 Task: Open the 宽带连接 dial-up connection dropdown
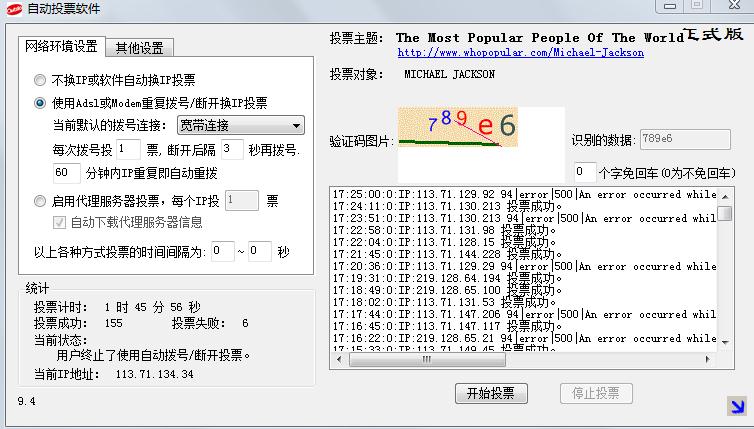[240, 126]
